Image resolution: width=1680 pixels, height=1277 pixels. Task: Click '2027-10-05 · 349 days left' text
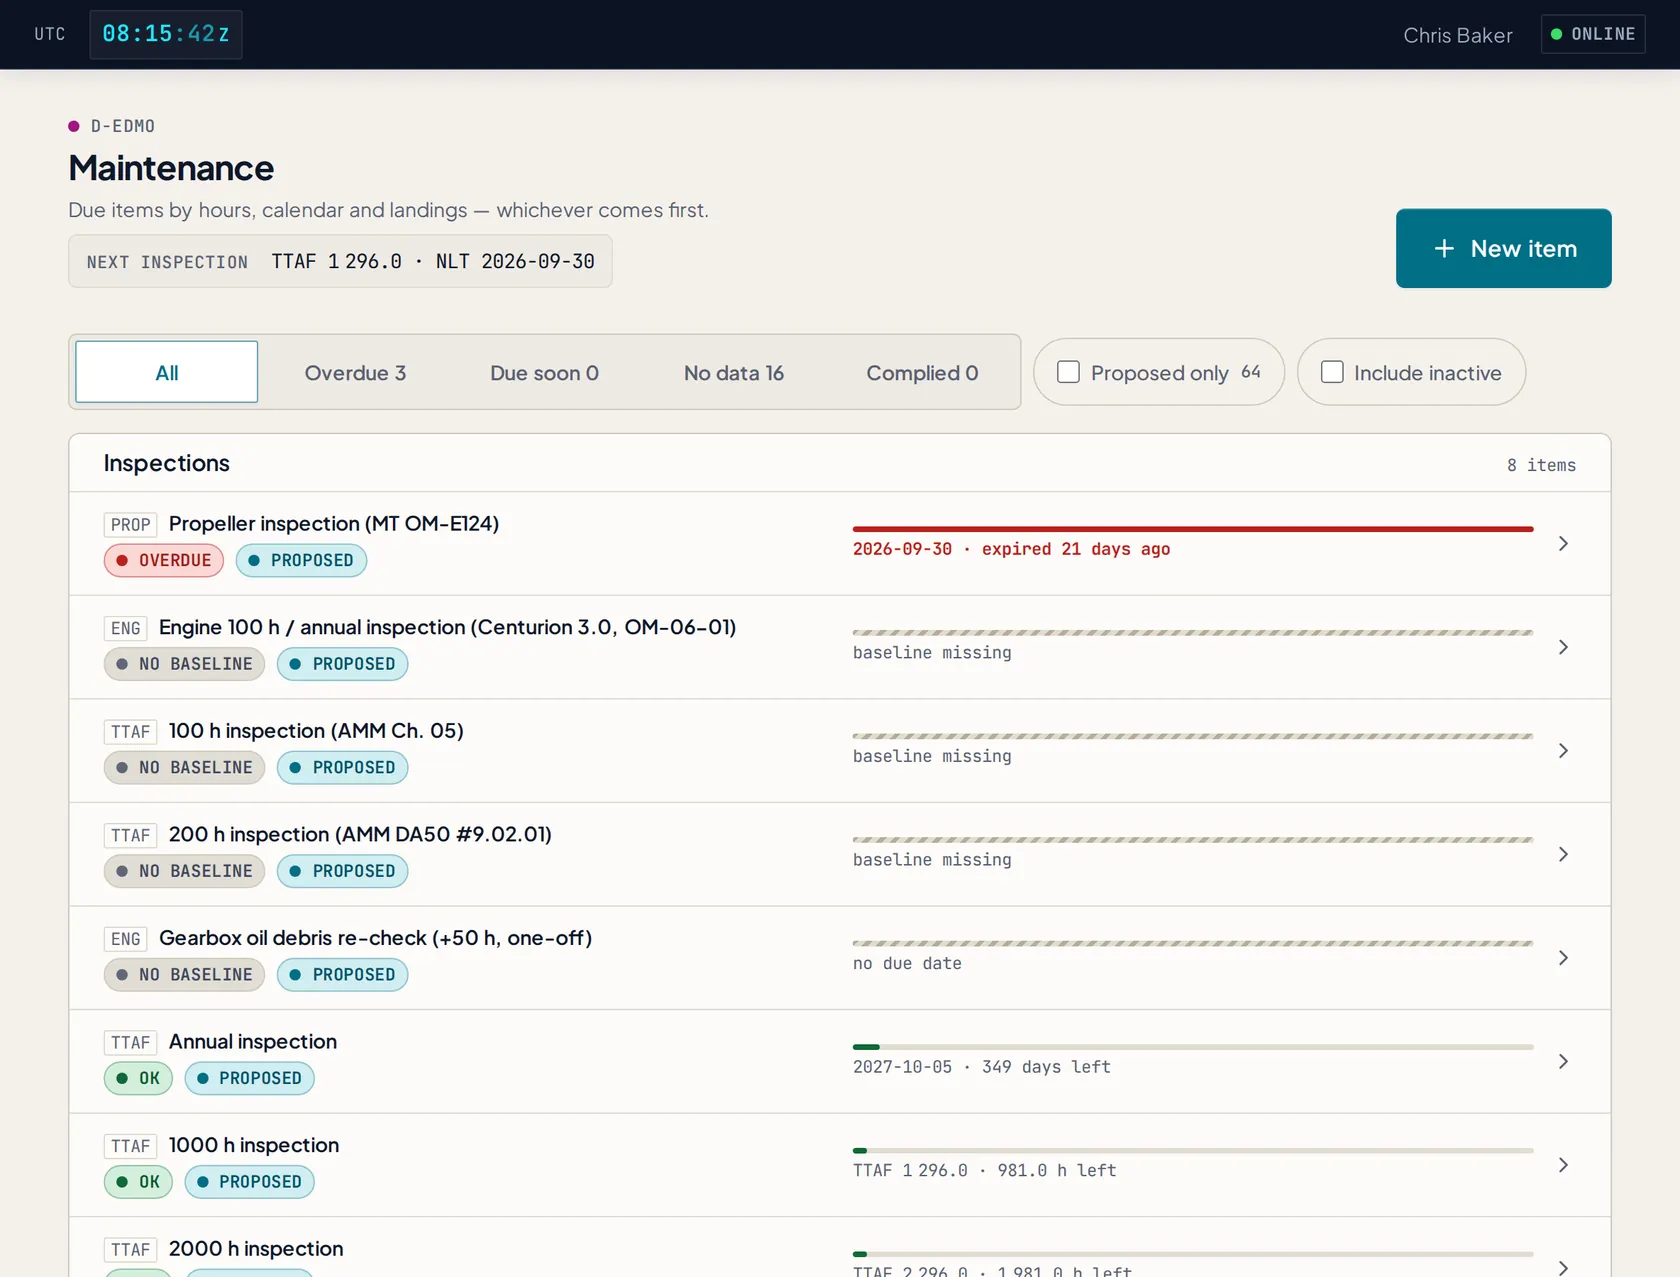click(x=981, y=1067)
